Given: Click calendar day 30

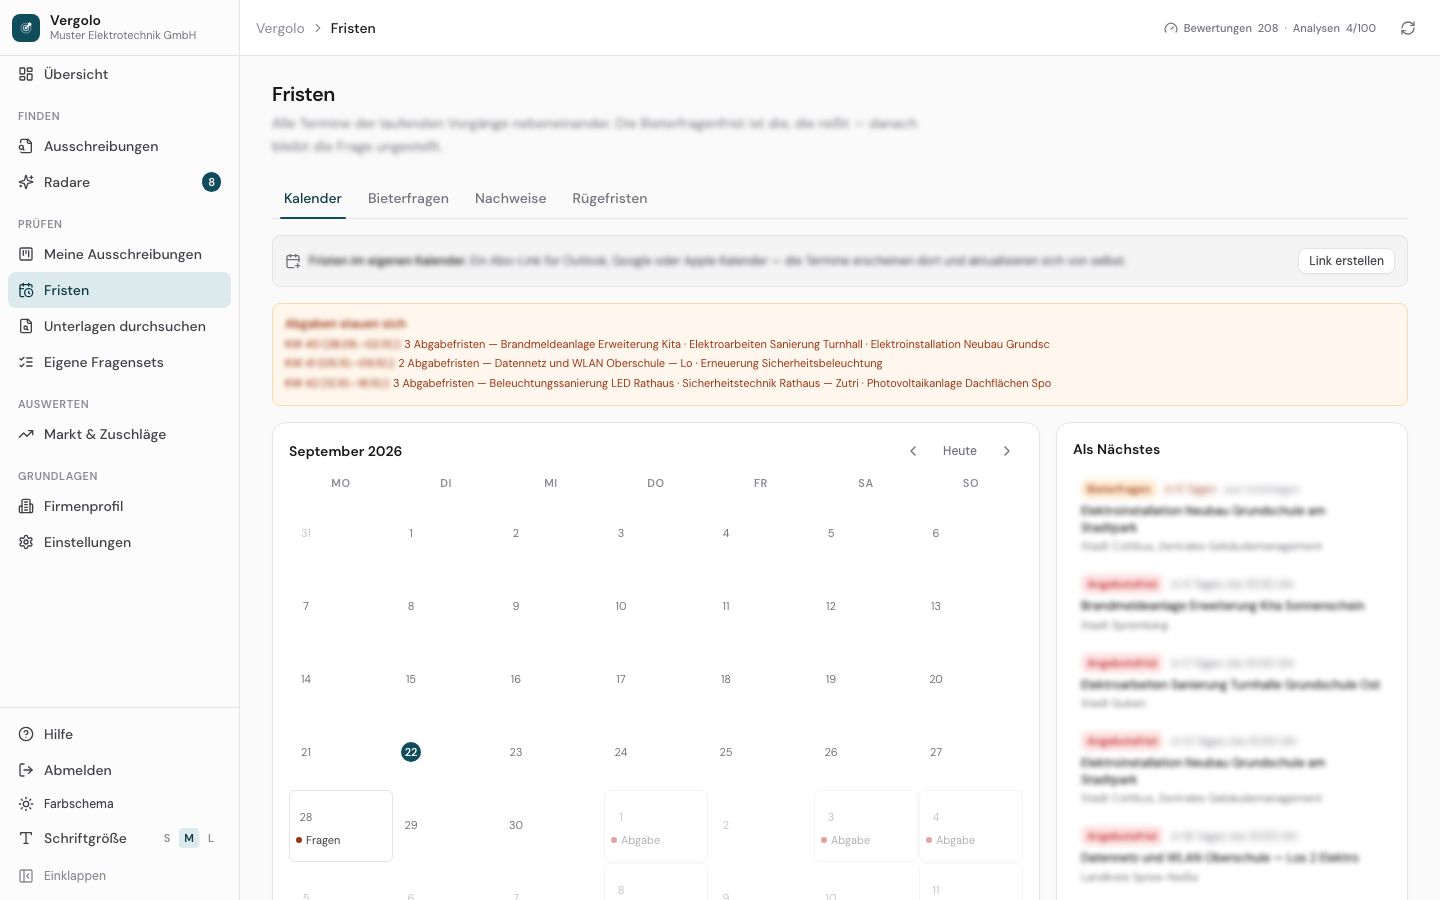Looking at the screenshot, I should point(516,825).
